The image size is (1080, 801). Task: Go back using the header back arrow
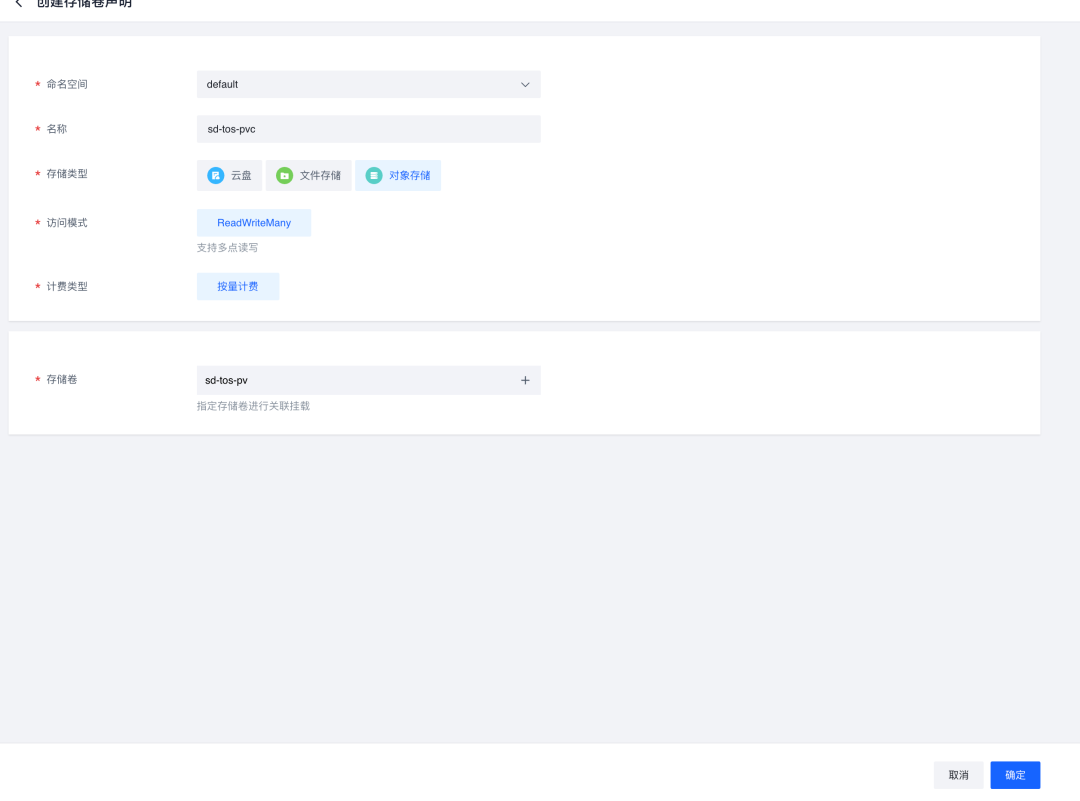click(x=18, y=4)
